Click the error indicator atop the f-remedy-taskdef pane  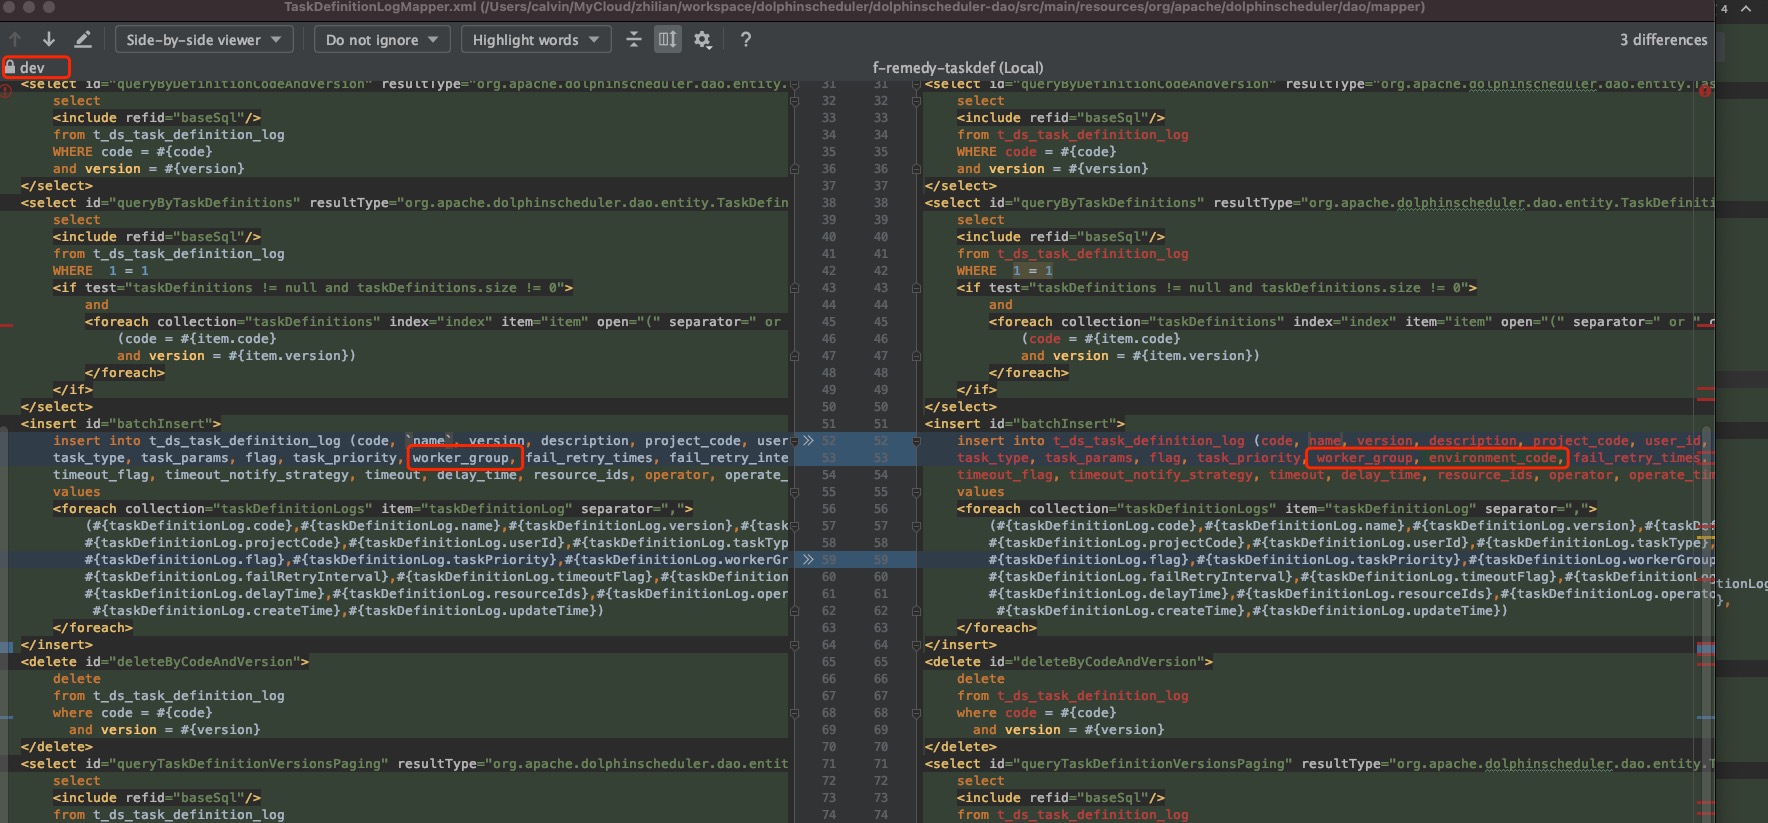pyautogui.click(x=1705, y=91)
